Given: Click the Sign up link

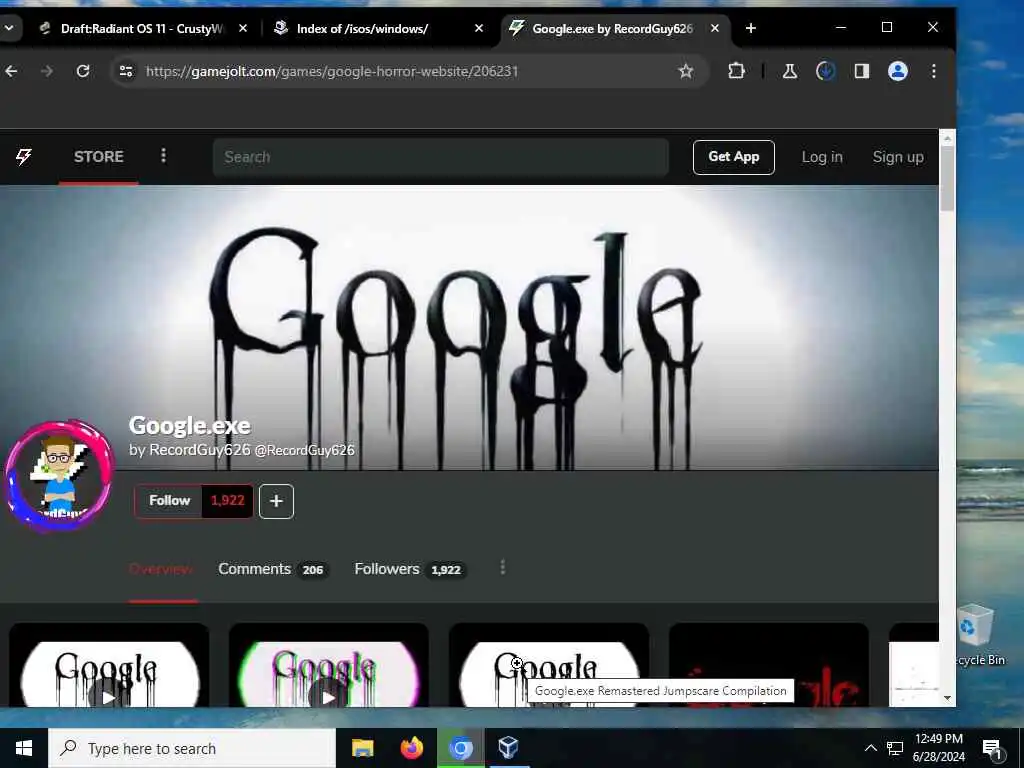Looking at the screenshot, I should [x=898, y=157].
